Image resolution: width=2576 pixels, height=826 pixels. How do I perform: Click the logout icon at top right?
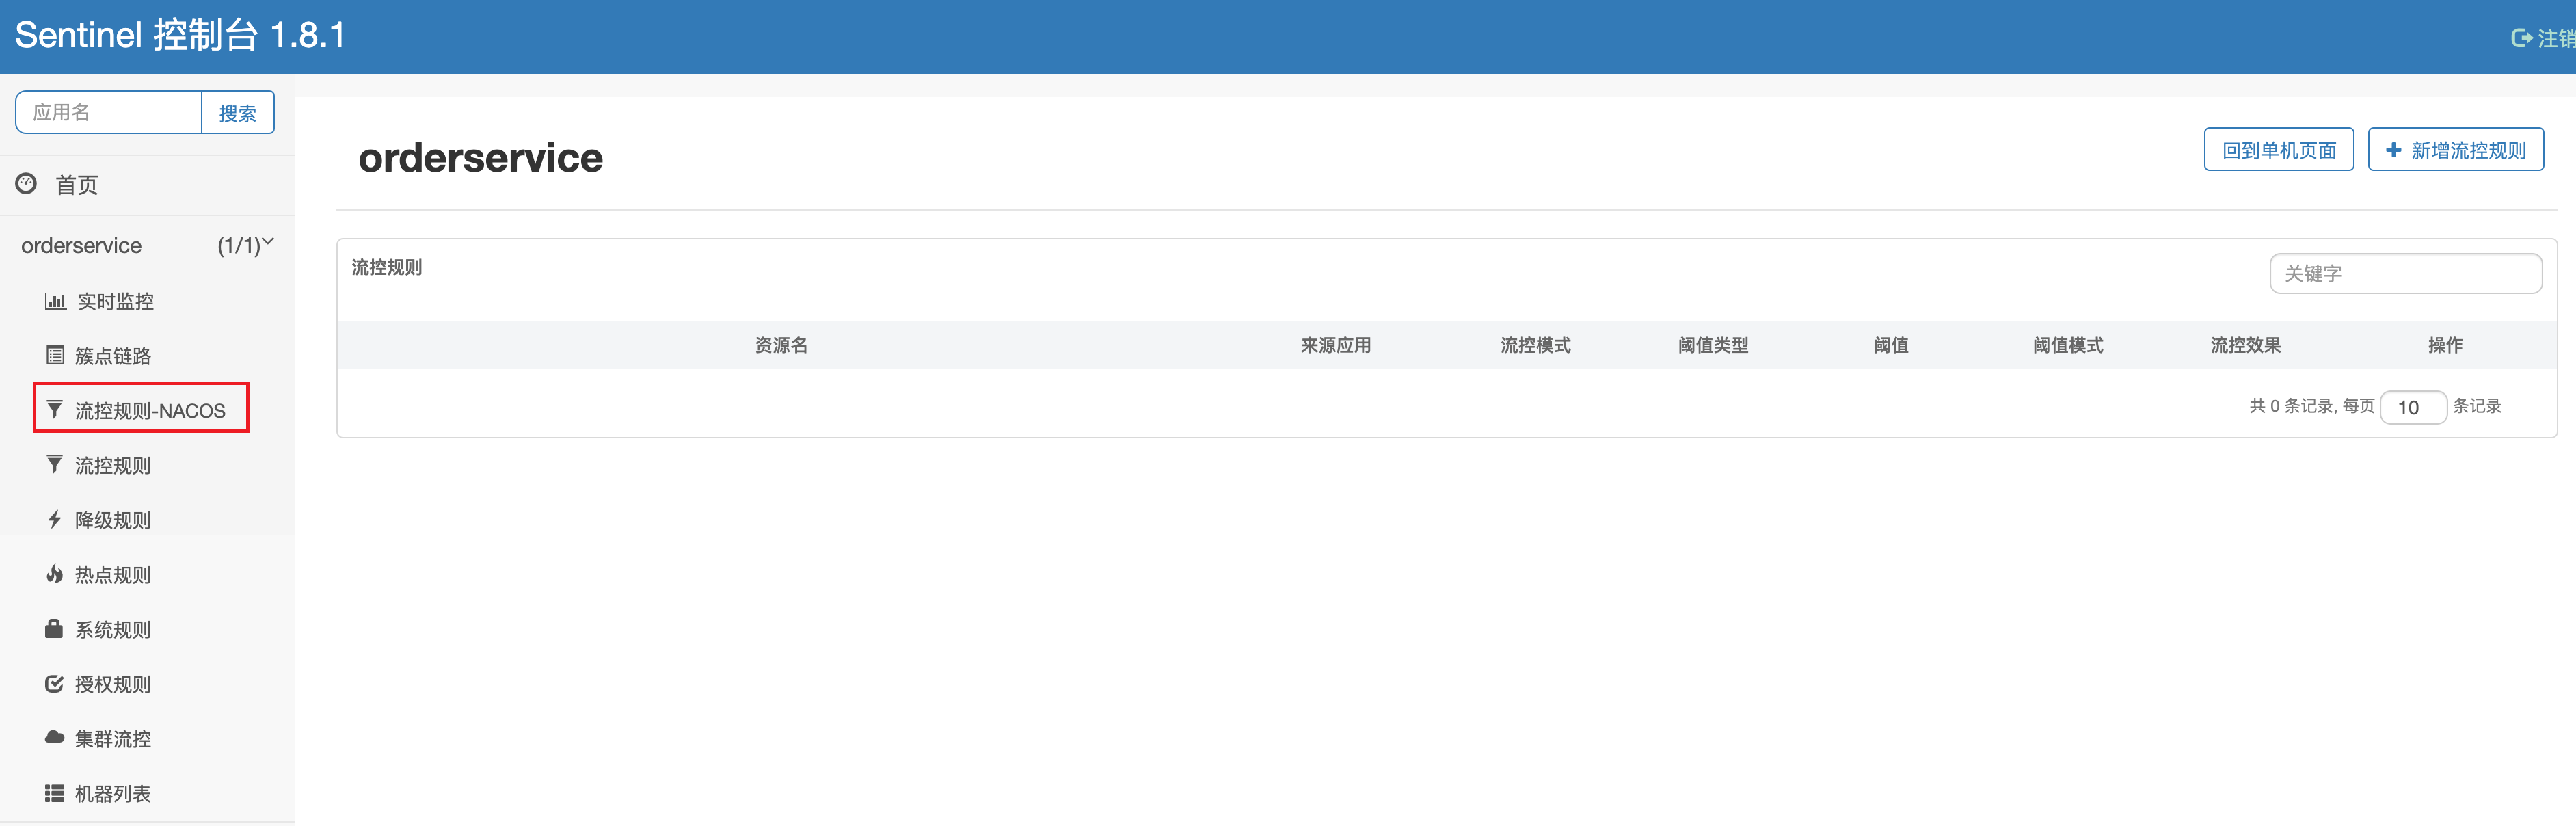2521,38
